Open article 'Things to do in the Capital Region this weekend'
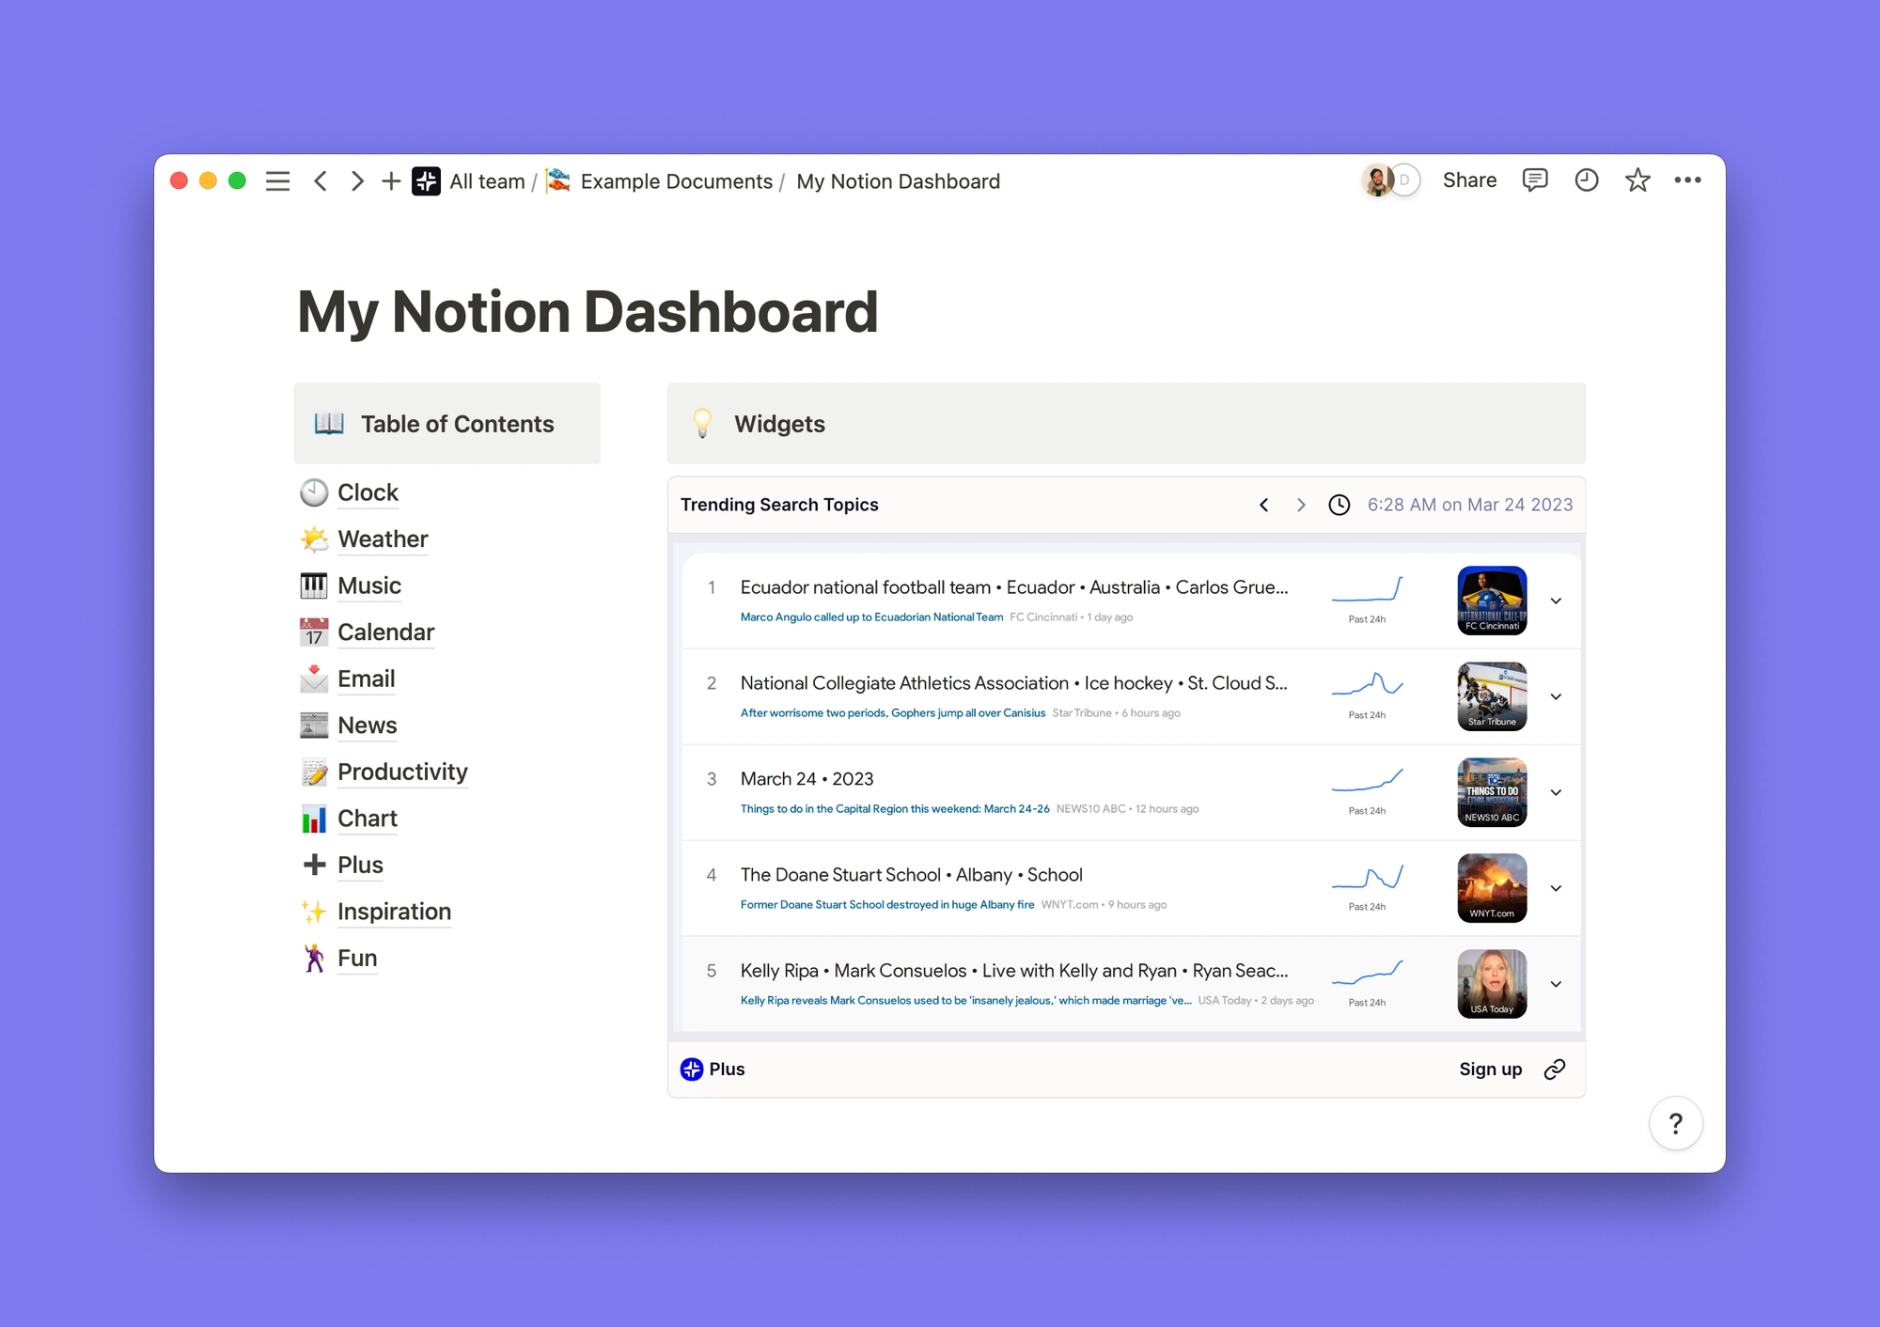The height and width of the screenshot is (1327, 1880). tap(895, 809)
